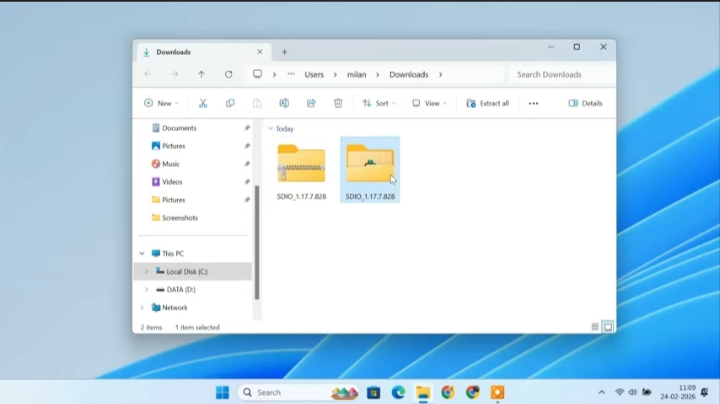Click the '1 item selected' status text
Viewport: 720px width, 404px height.
(197, 327)
